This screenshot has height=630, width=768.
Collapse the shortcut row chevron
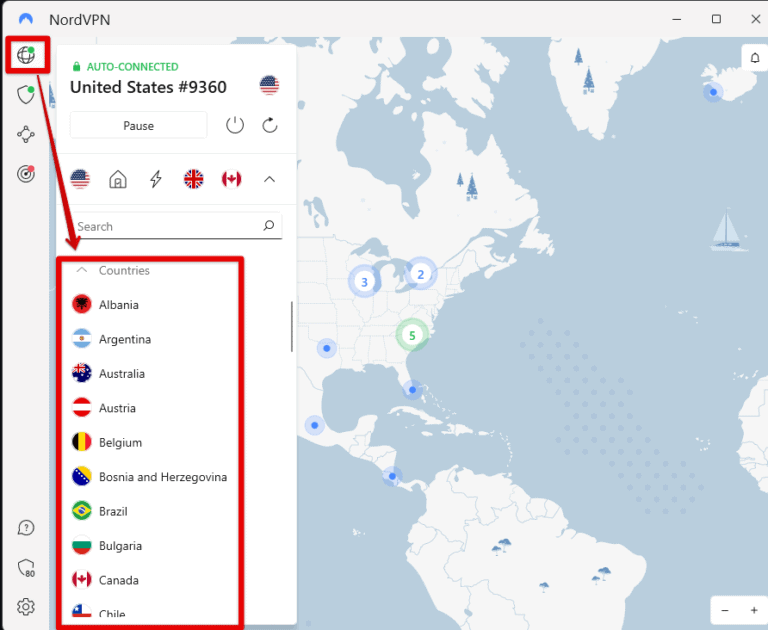pyautogui.click(x=269, y=179)
